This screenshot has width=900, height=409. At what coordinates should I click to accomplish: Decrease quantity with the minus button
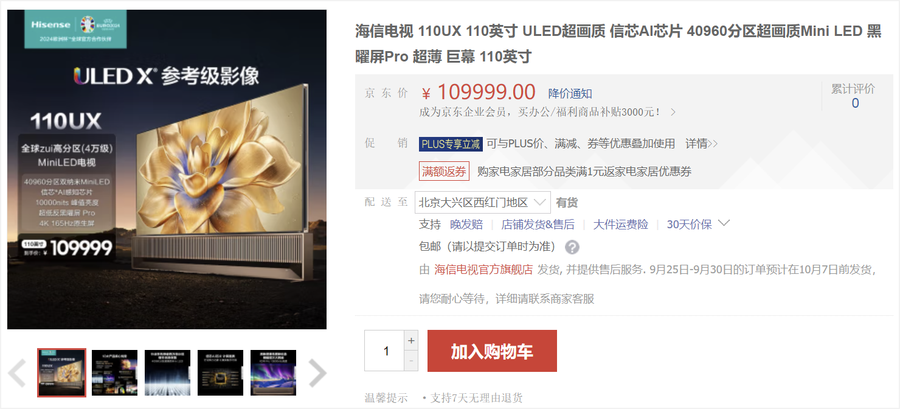pyautogui.click(x=411, y=361)
